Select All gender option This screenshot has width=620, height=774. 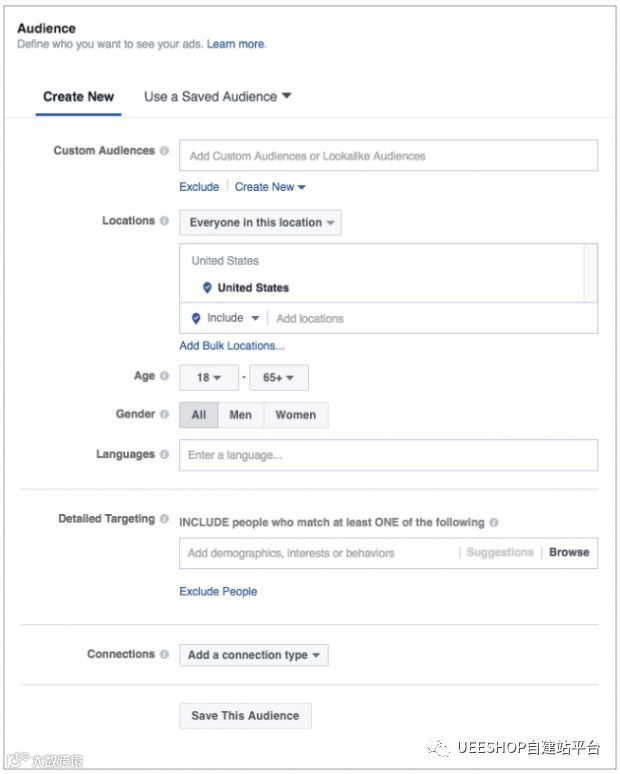[x=198, y=415]
